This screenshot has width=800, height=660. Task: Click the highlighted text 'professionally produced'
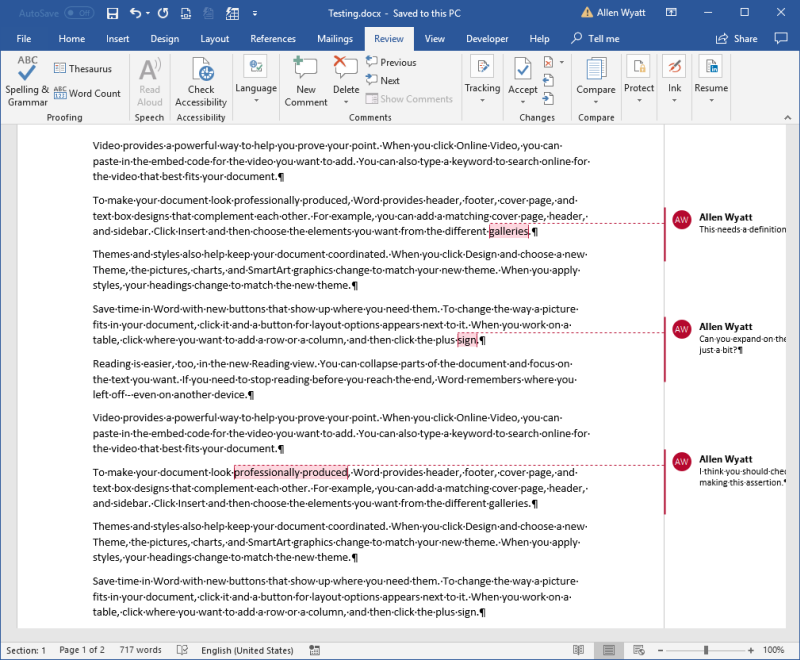(291, 472)
